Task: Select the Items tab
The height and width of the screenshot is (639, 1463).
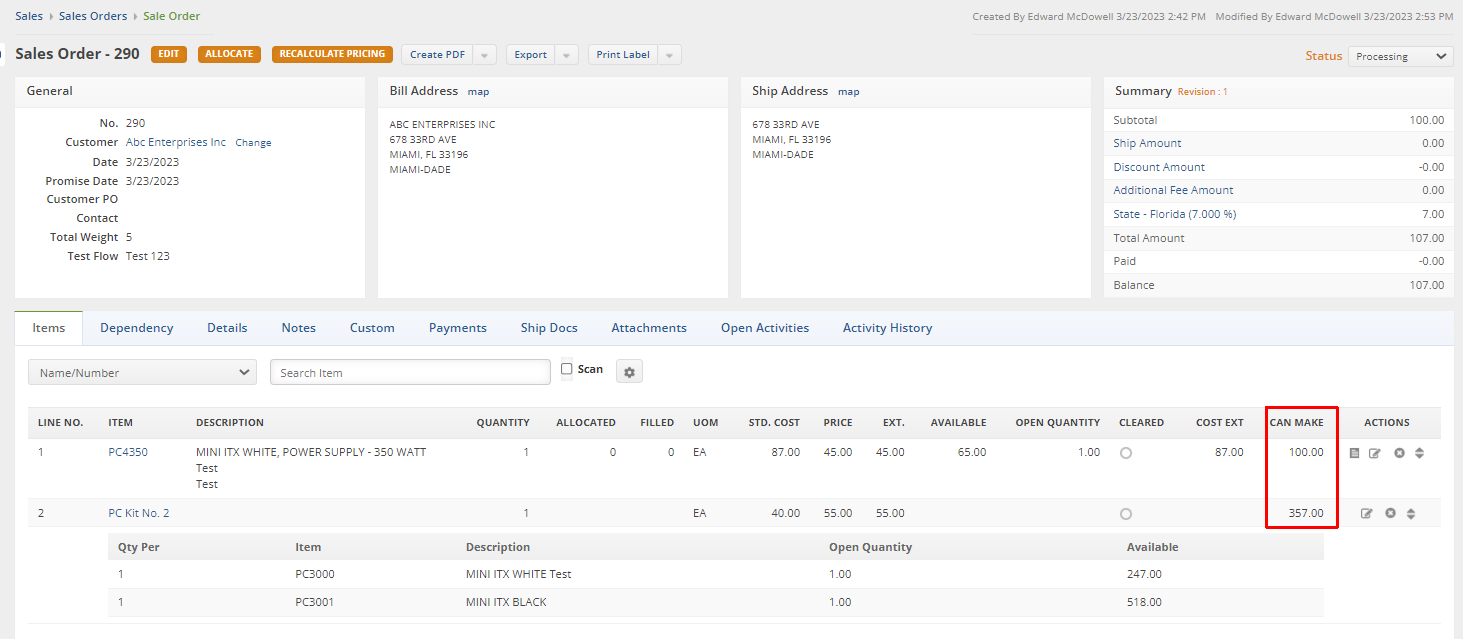Action: (x=49, y=328)
